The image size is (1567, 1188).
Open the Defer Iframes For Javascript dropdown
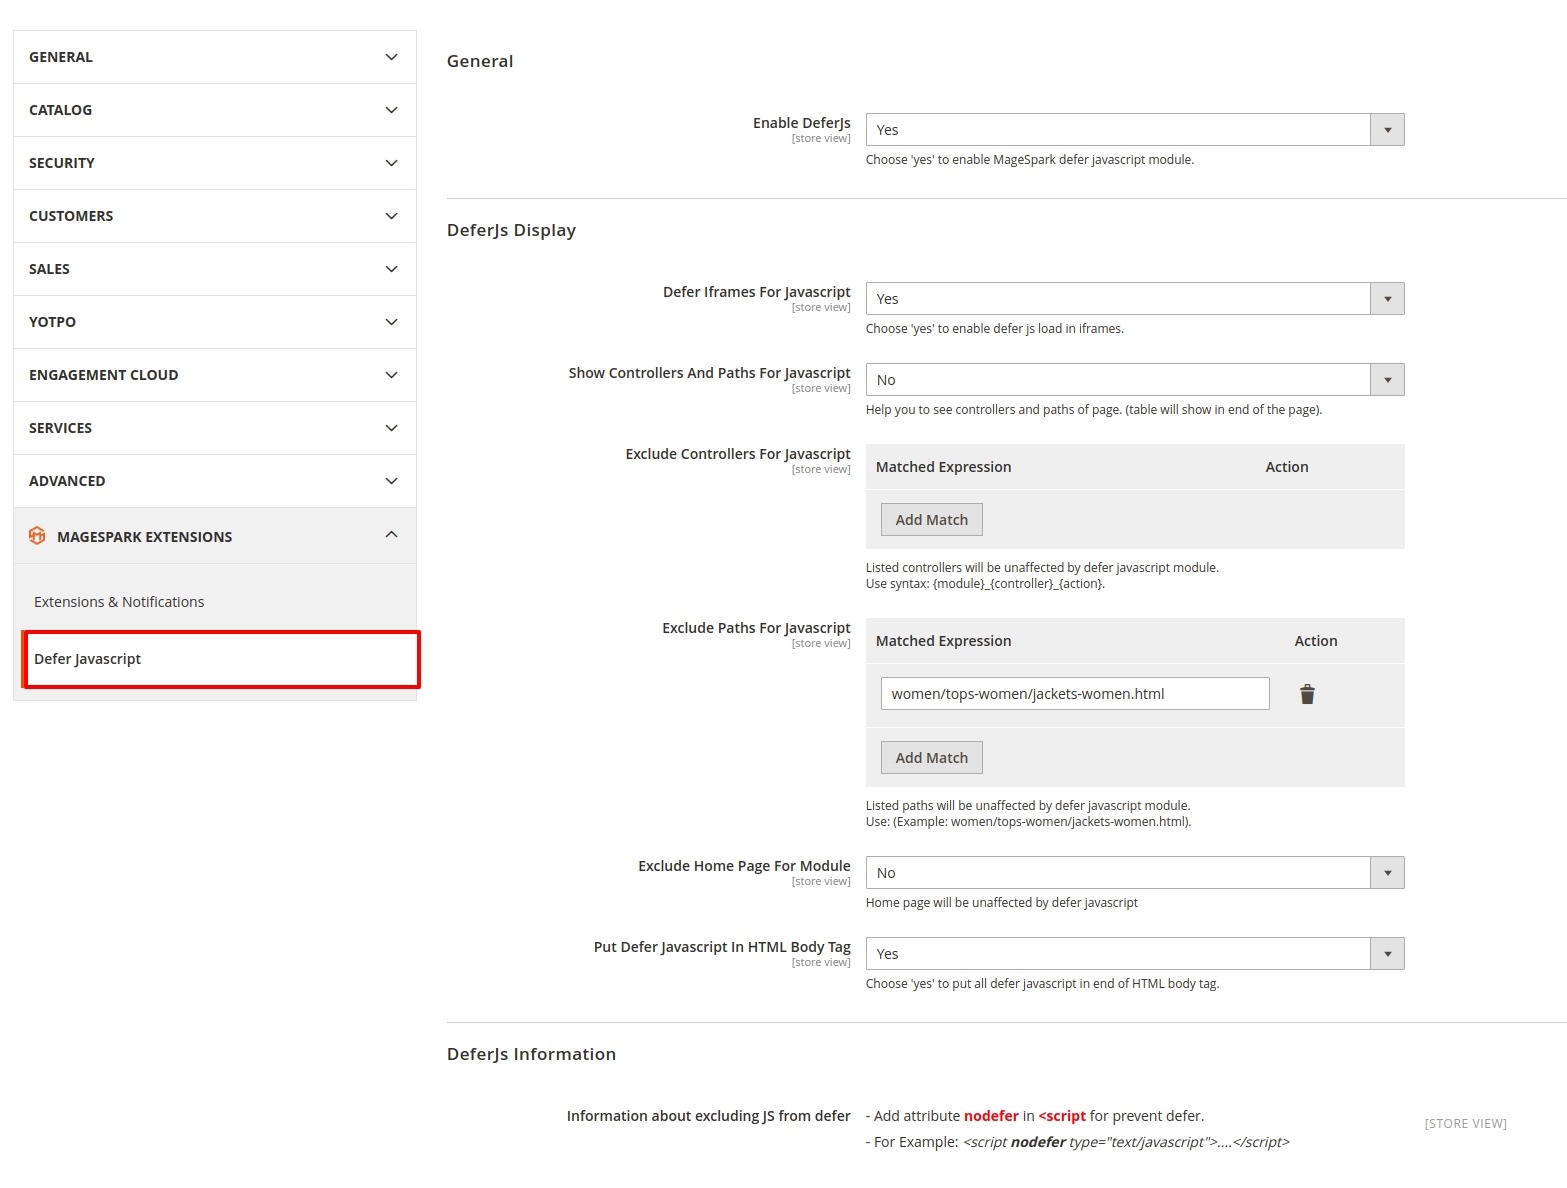pos(1135,299)
